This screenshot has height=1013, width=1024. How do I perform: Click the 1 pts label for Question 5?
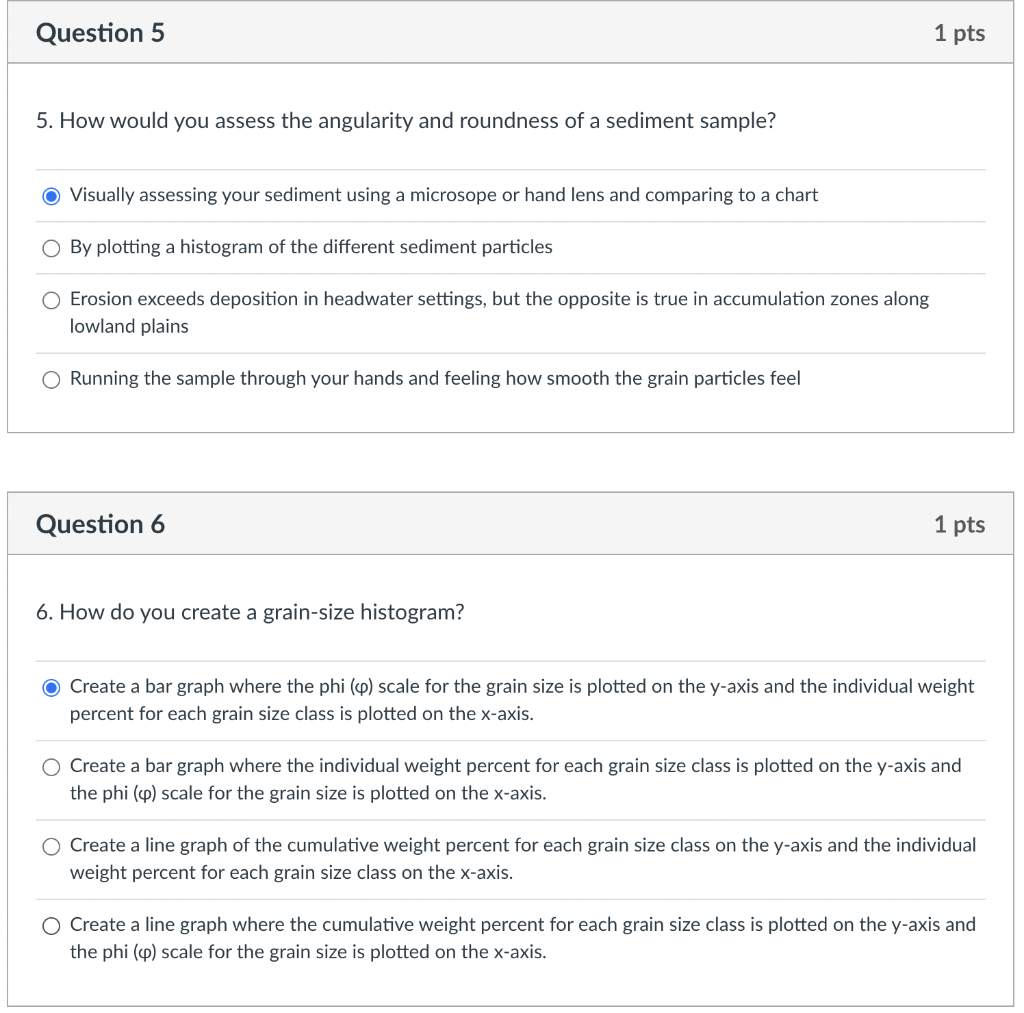(x=959, y=33)
